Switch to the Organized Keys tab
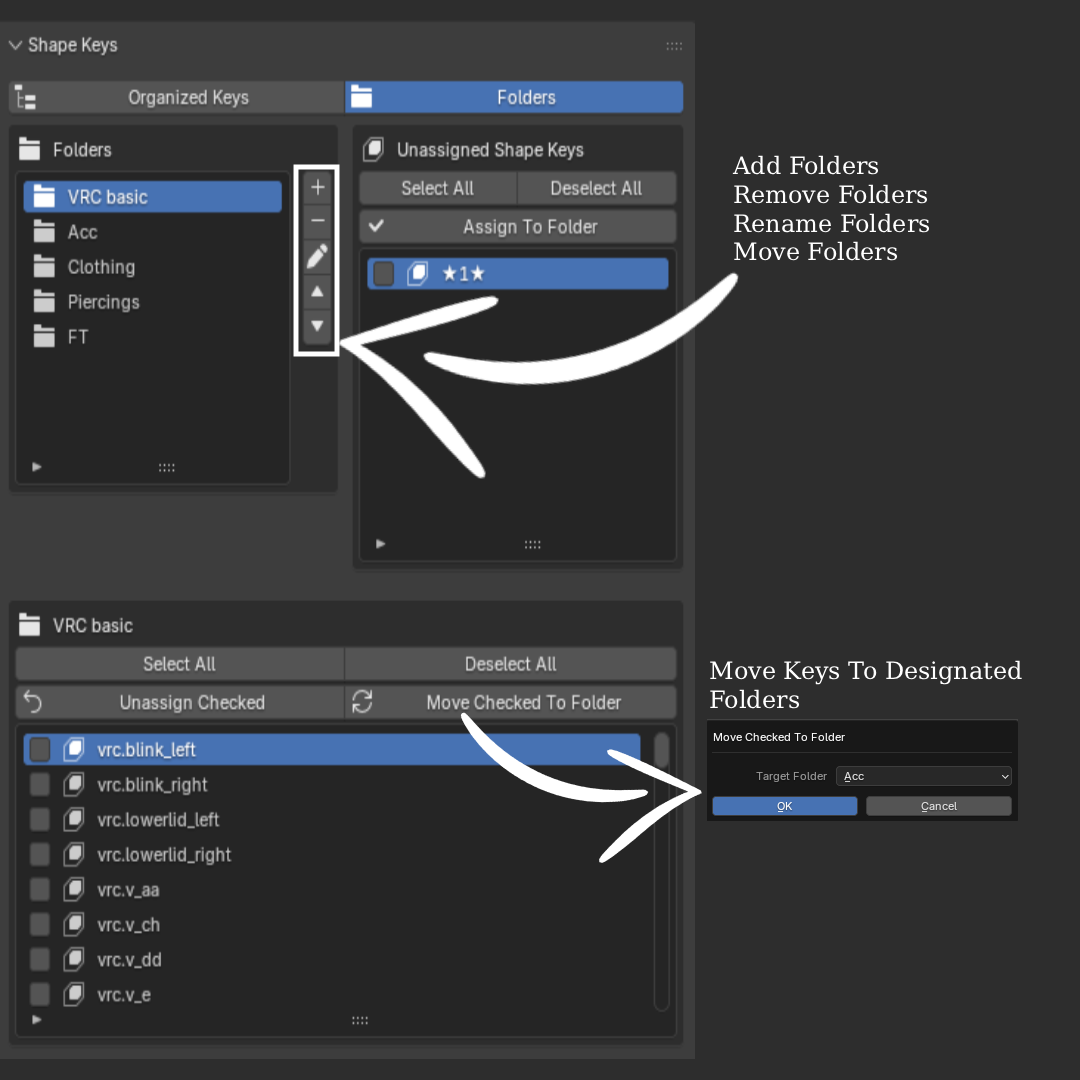The width and height of the screenshot is (1080, 1080). coord(177,97)
